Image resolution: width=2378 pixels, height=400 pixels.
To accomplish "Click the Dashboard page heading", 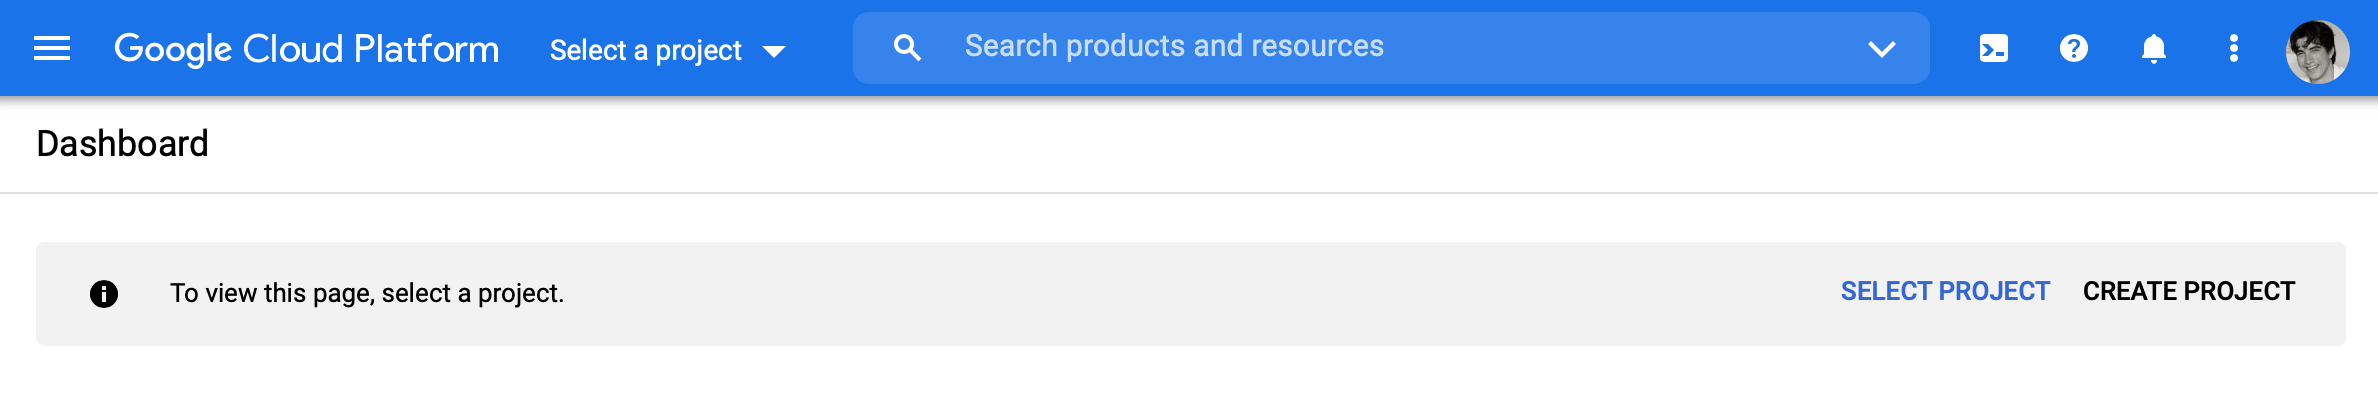I will (x=122, y=144).
